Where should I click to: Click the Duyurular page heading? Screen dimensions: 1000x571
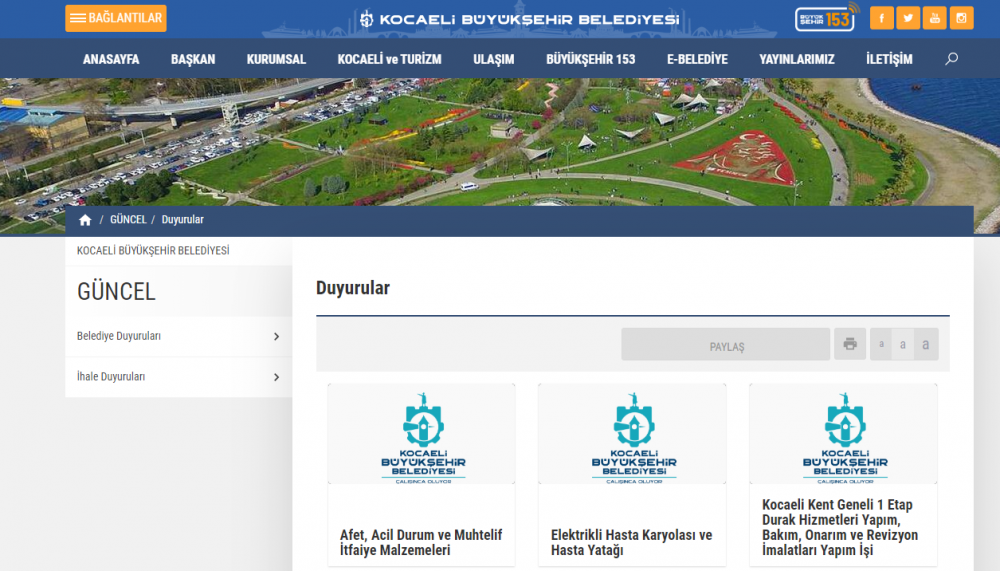coord(353,288)
